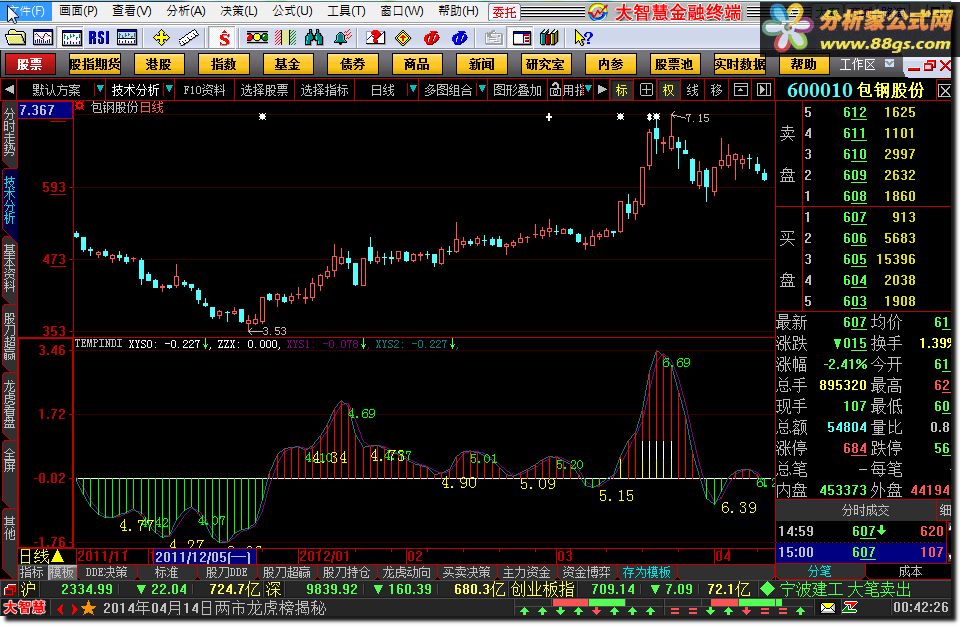Open the 文件(F) menu
The image size is (962, 626).
click(25, 11)
